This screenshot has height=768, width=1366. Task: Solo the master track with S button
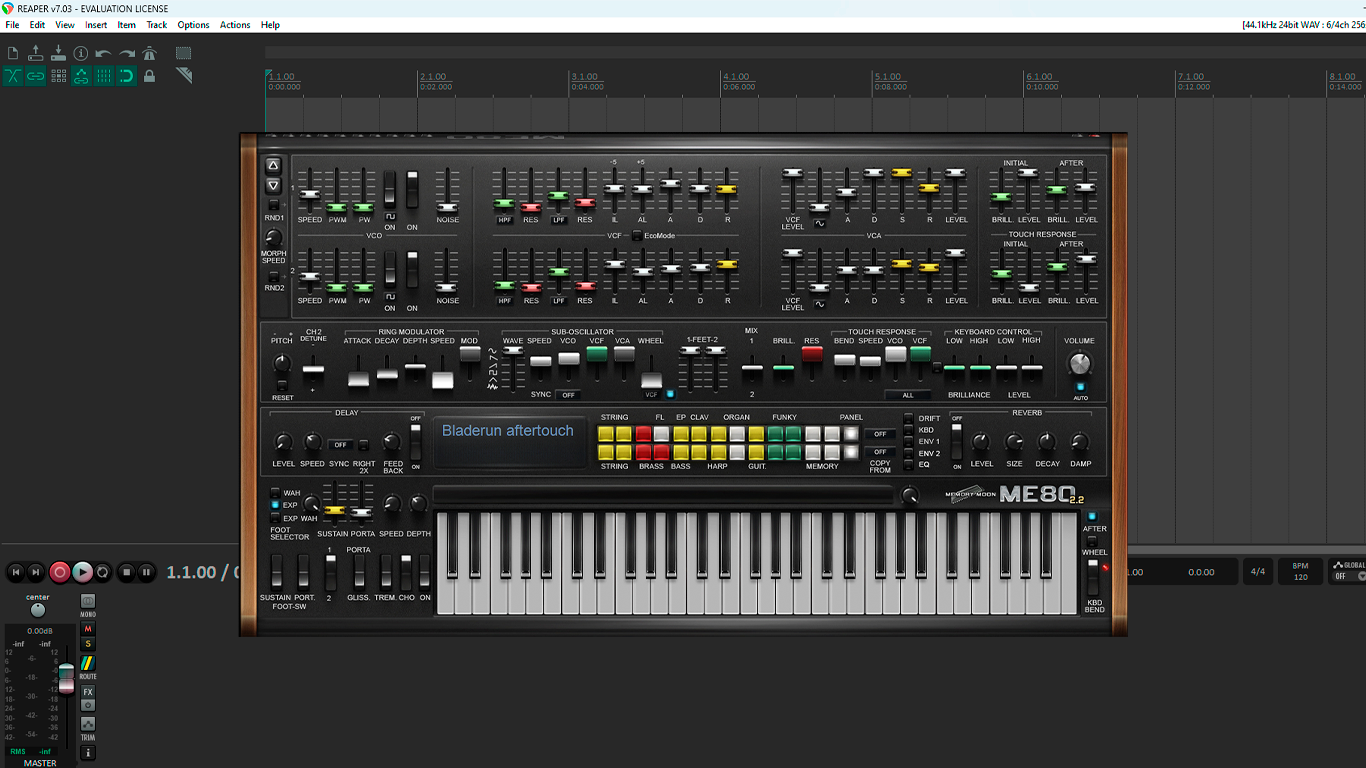pos(88,644)
